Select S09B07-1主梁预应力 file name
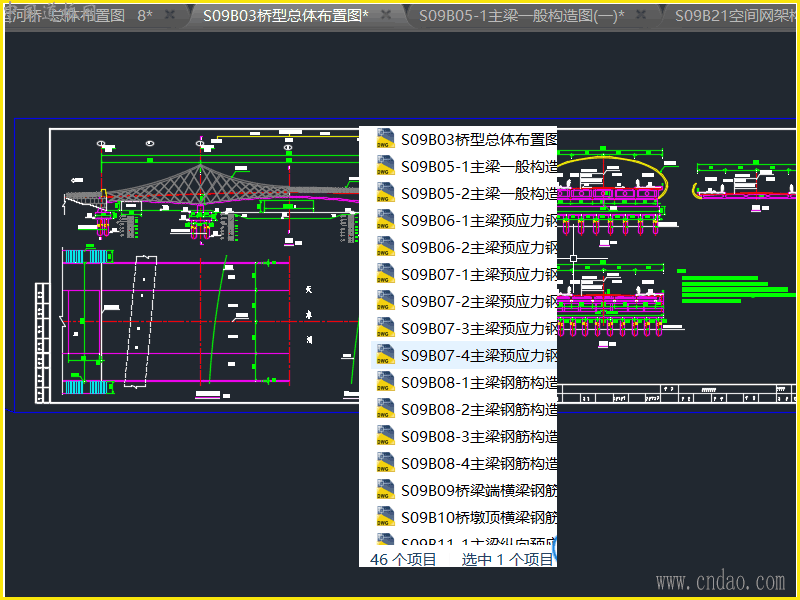800x600 pixels. [478, 274]
